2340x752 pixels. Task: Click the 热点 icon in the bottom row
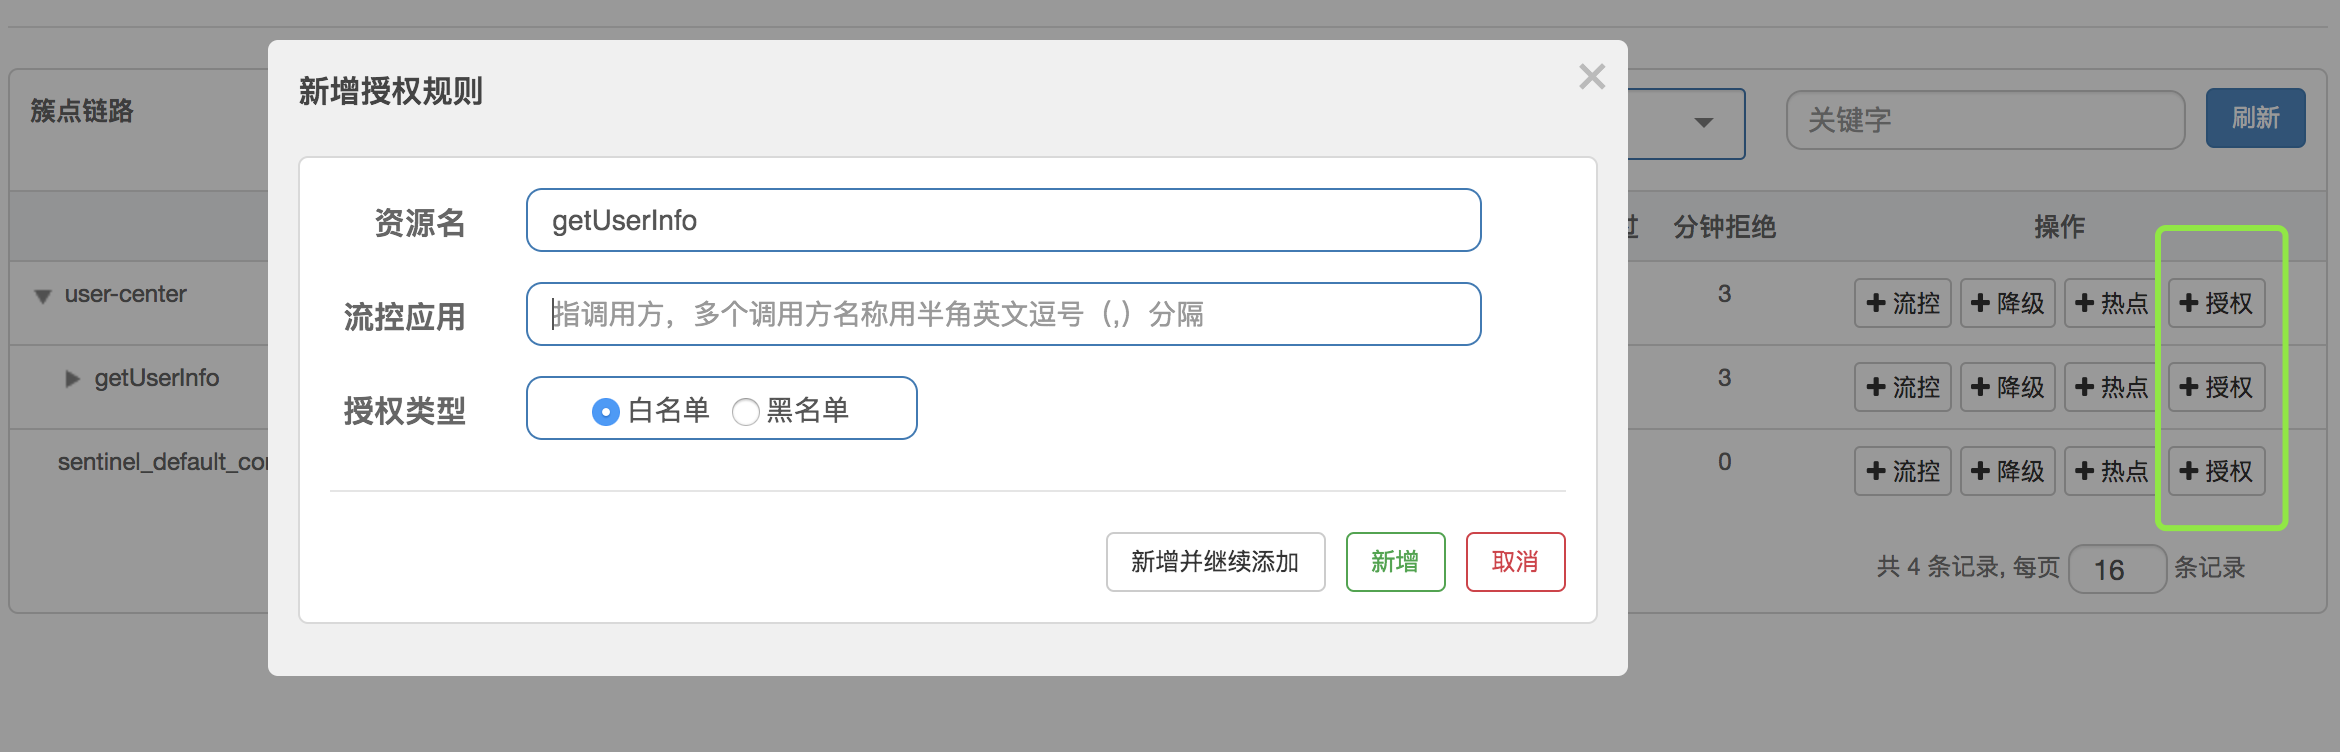click(x=2110, y=470)
